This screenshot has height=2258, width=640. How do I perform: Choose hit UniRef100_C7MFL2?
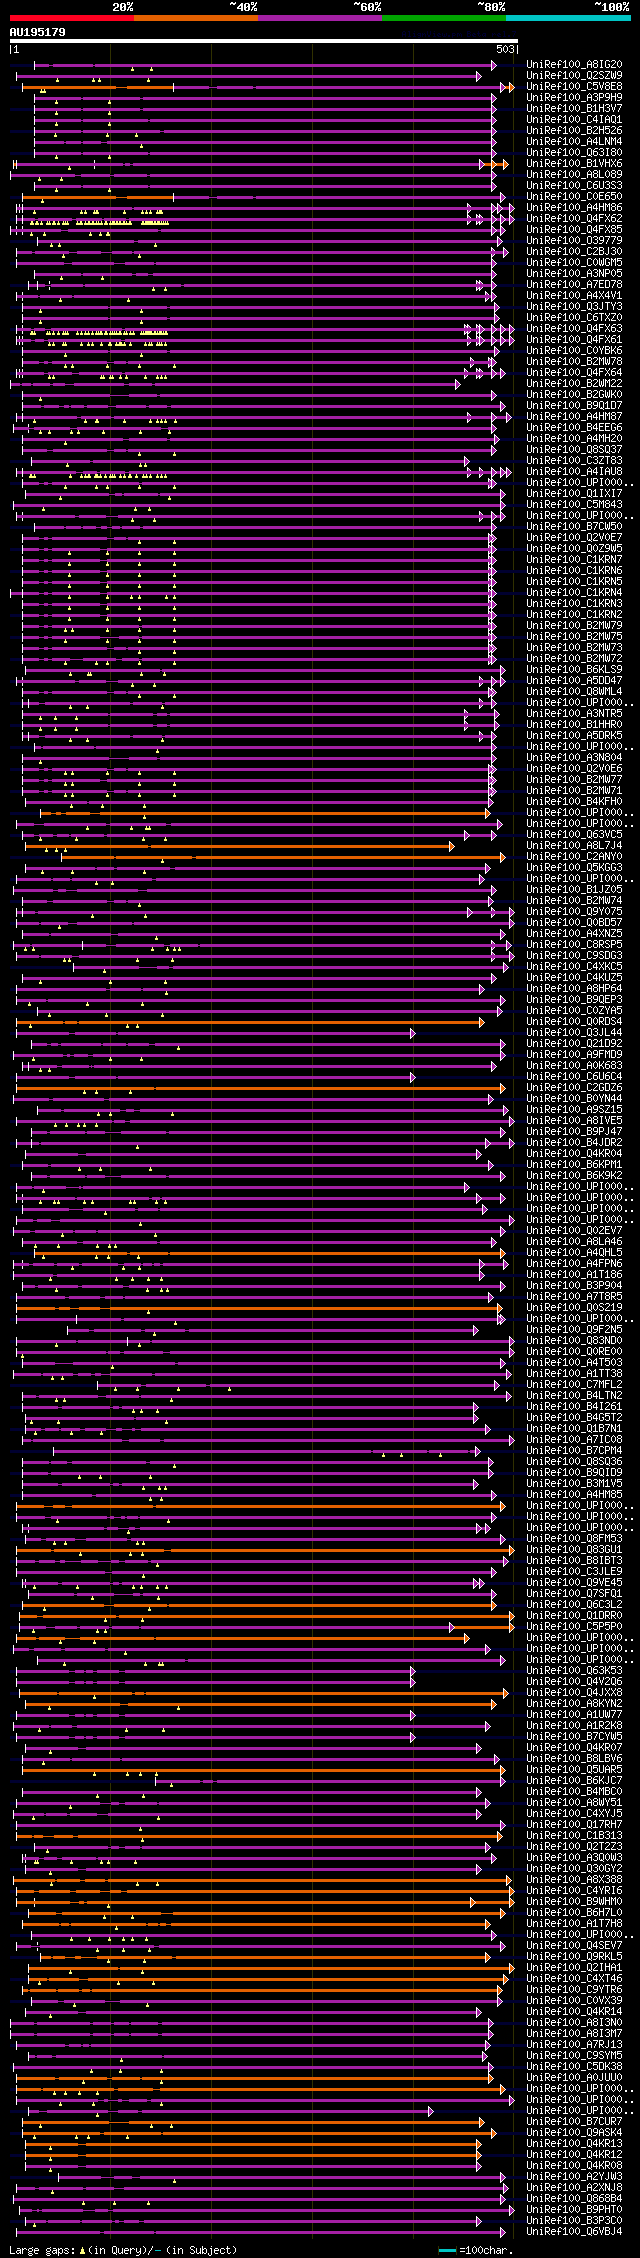click(574, 1384)
